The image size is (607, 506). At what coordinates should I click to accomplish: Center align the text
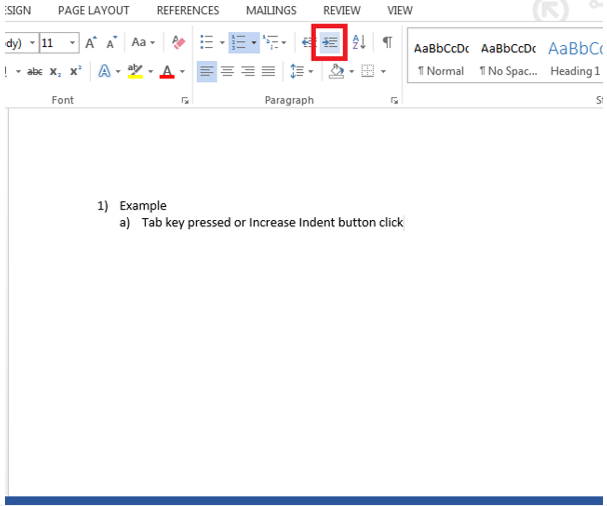(x=227, y=71)
